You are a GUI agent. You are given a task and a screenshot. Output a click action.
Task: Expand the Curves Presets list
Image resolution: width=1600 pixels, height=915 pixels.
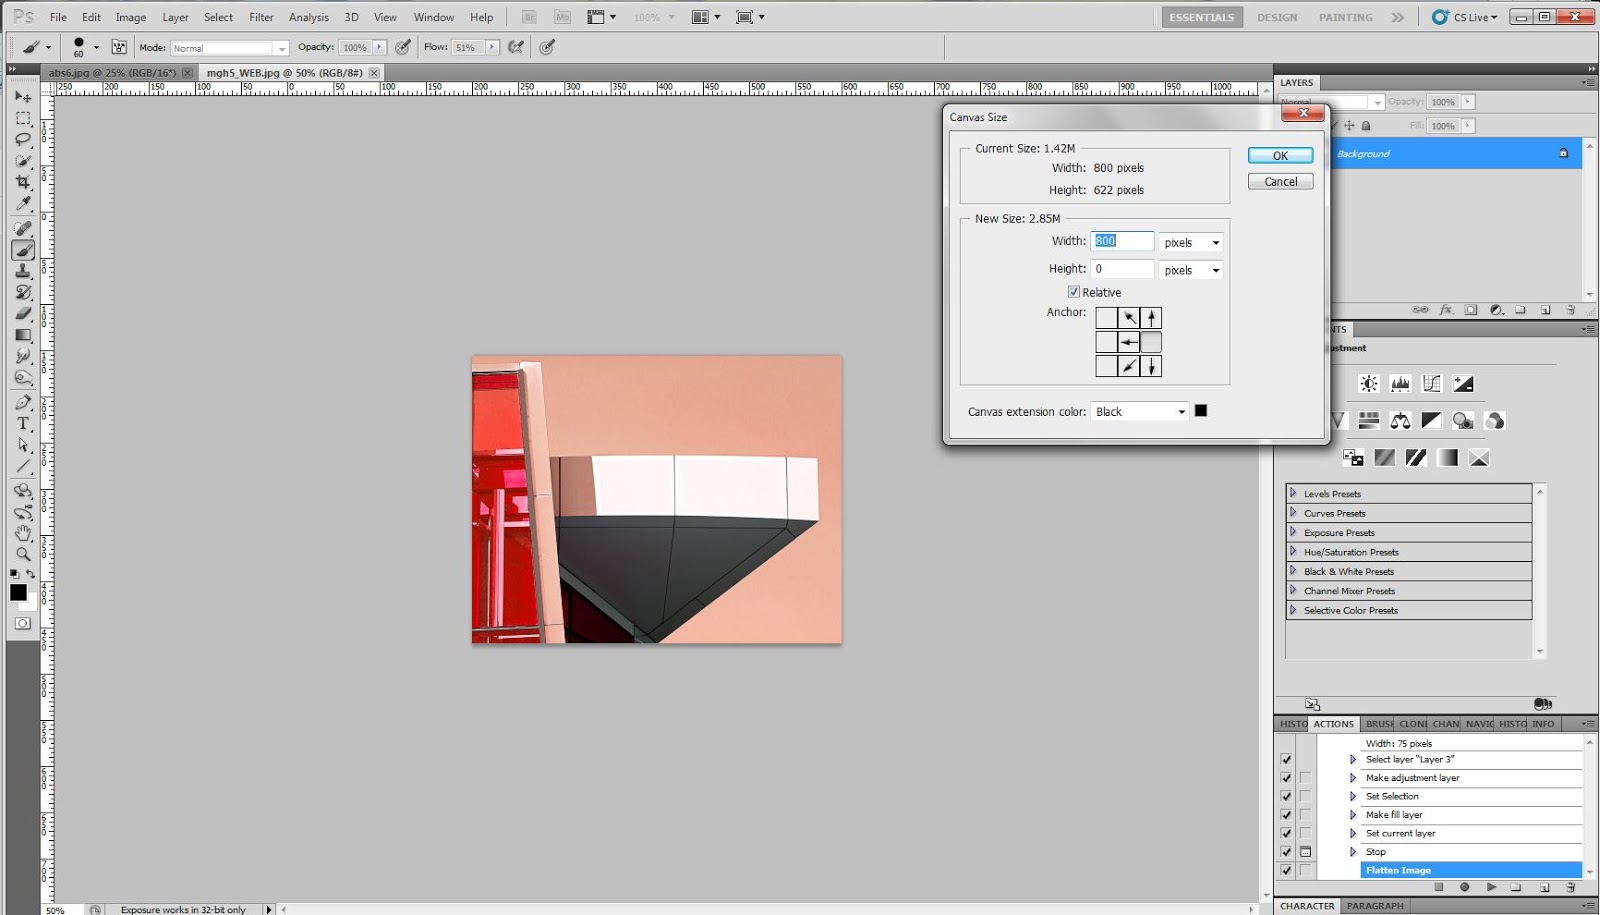[x=1293, y=513]
